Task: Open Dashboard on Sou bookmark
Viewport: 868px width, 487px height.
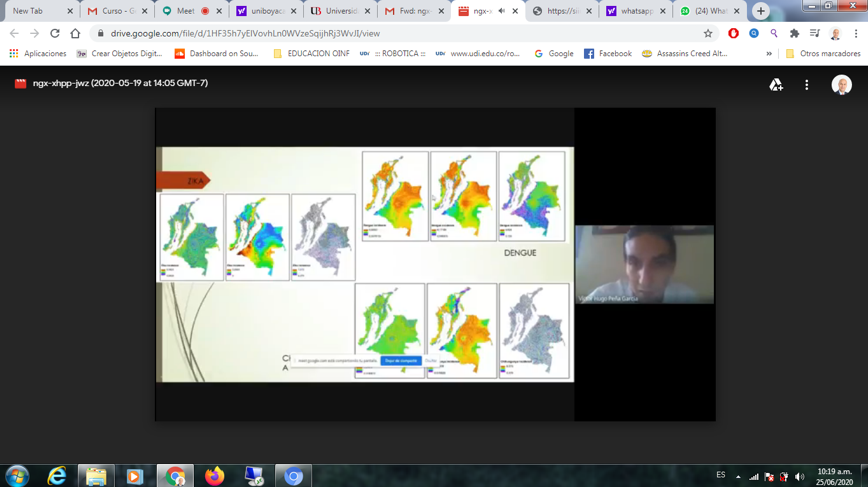Action: [216, 54]
